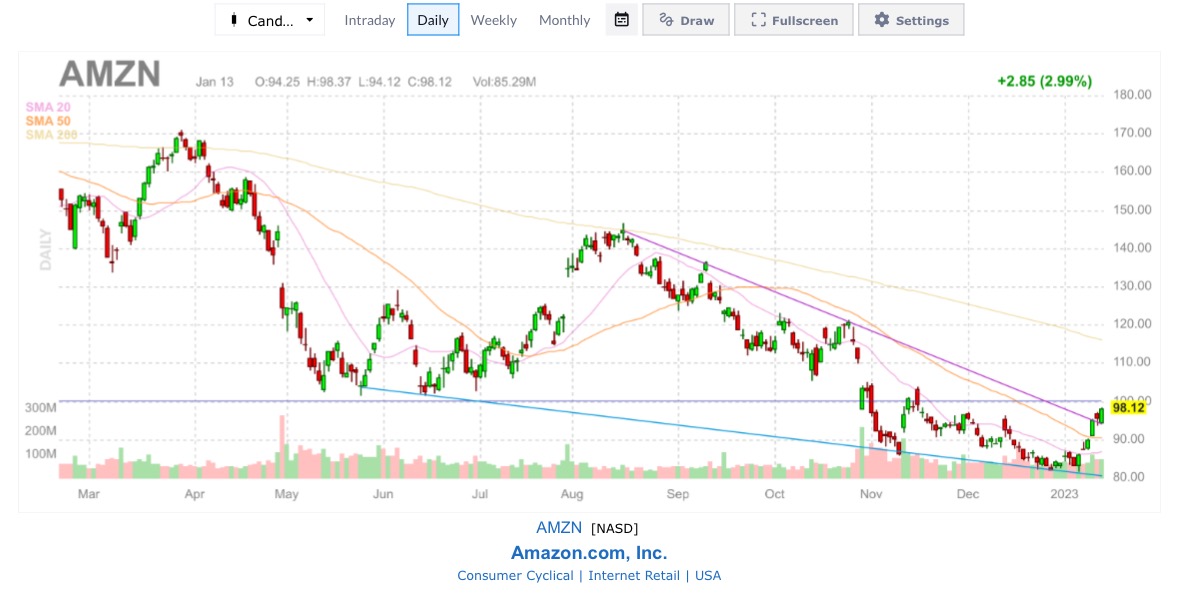Click the SMA 200 legend label
The height and width of the screenshot is (603, 1178).
(51, 135)
